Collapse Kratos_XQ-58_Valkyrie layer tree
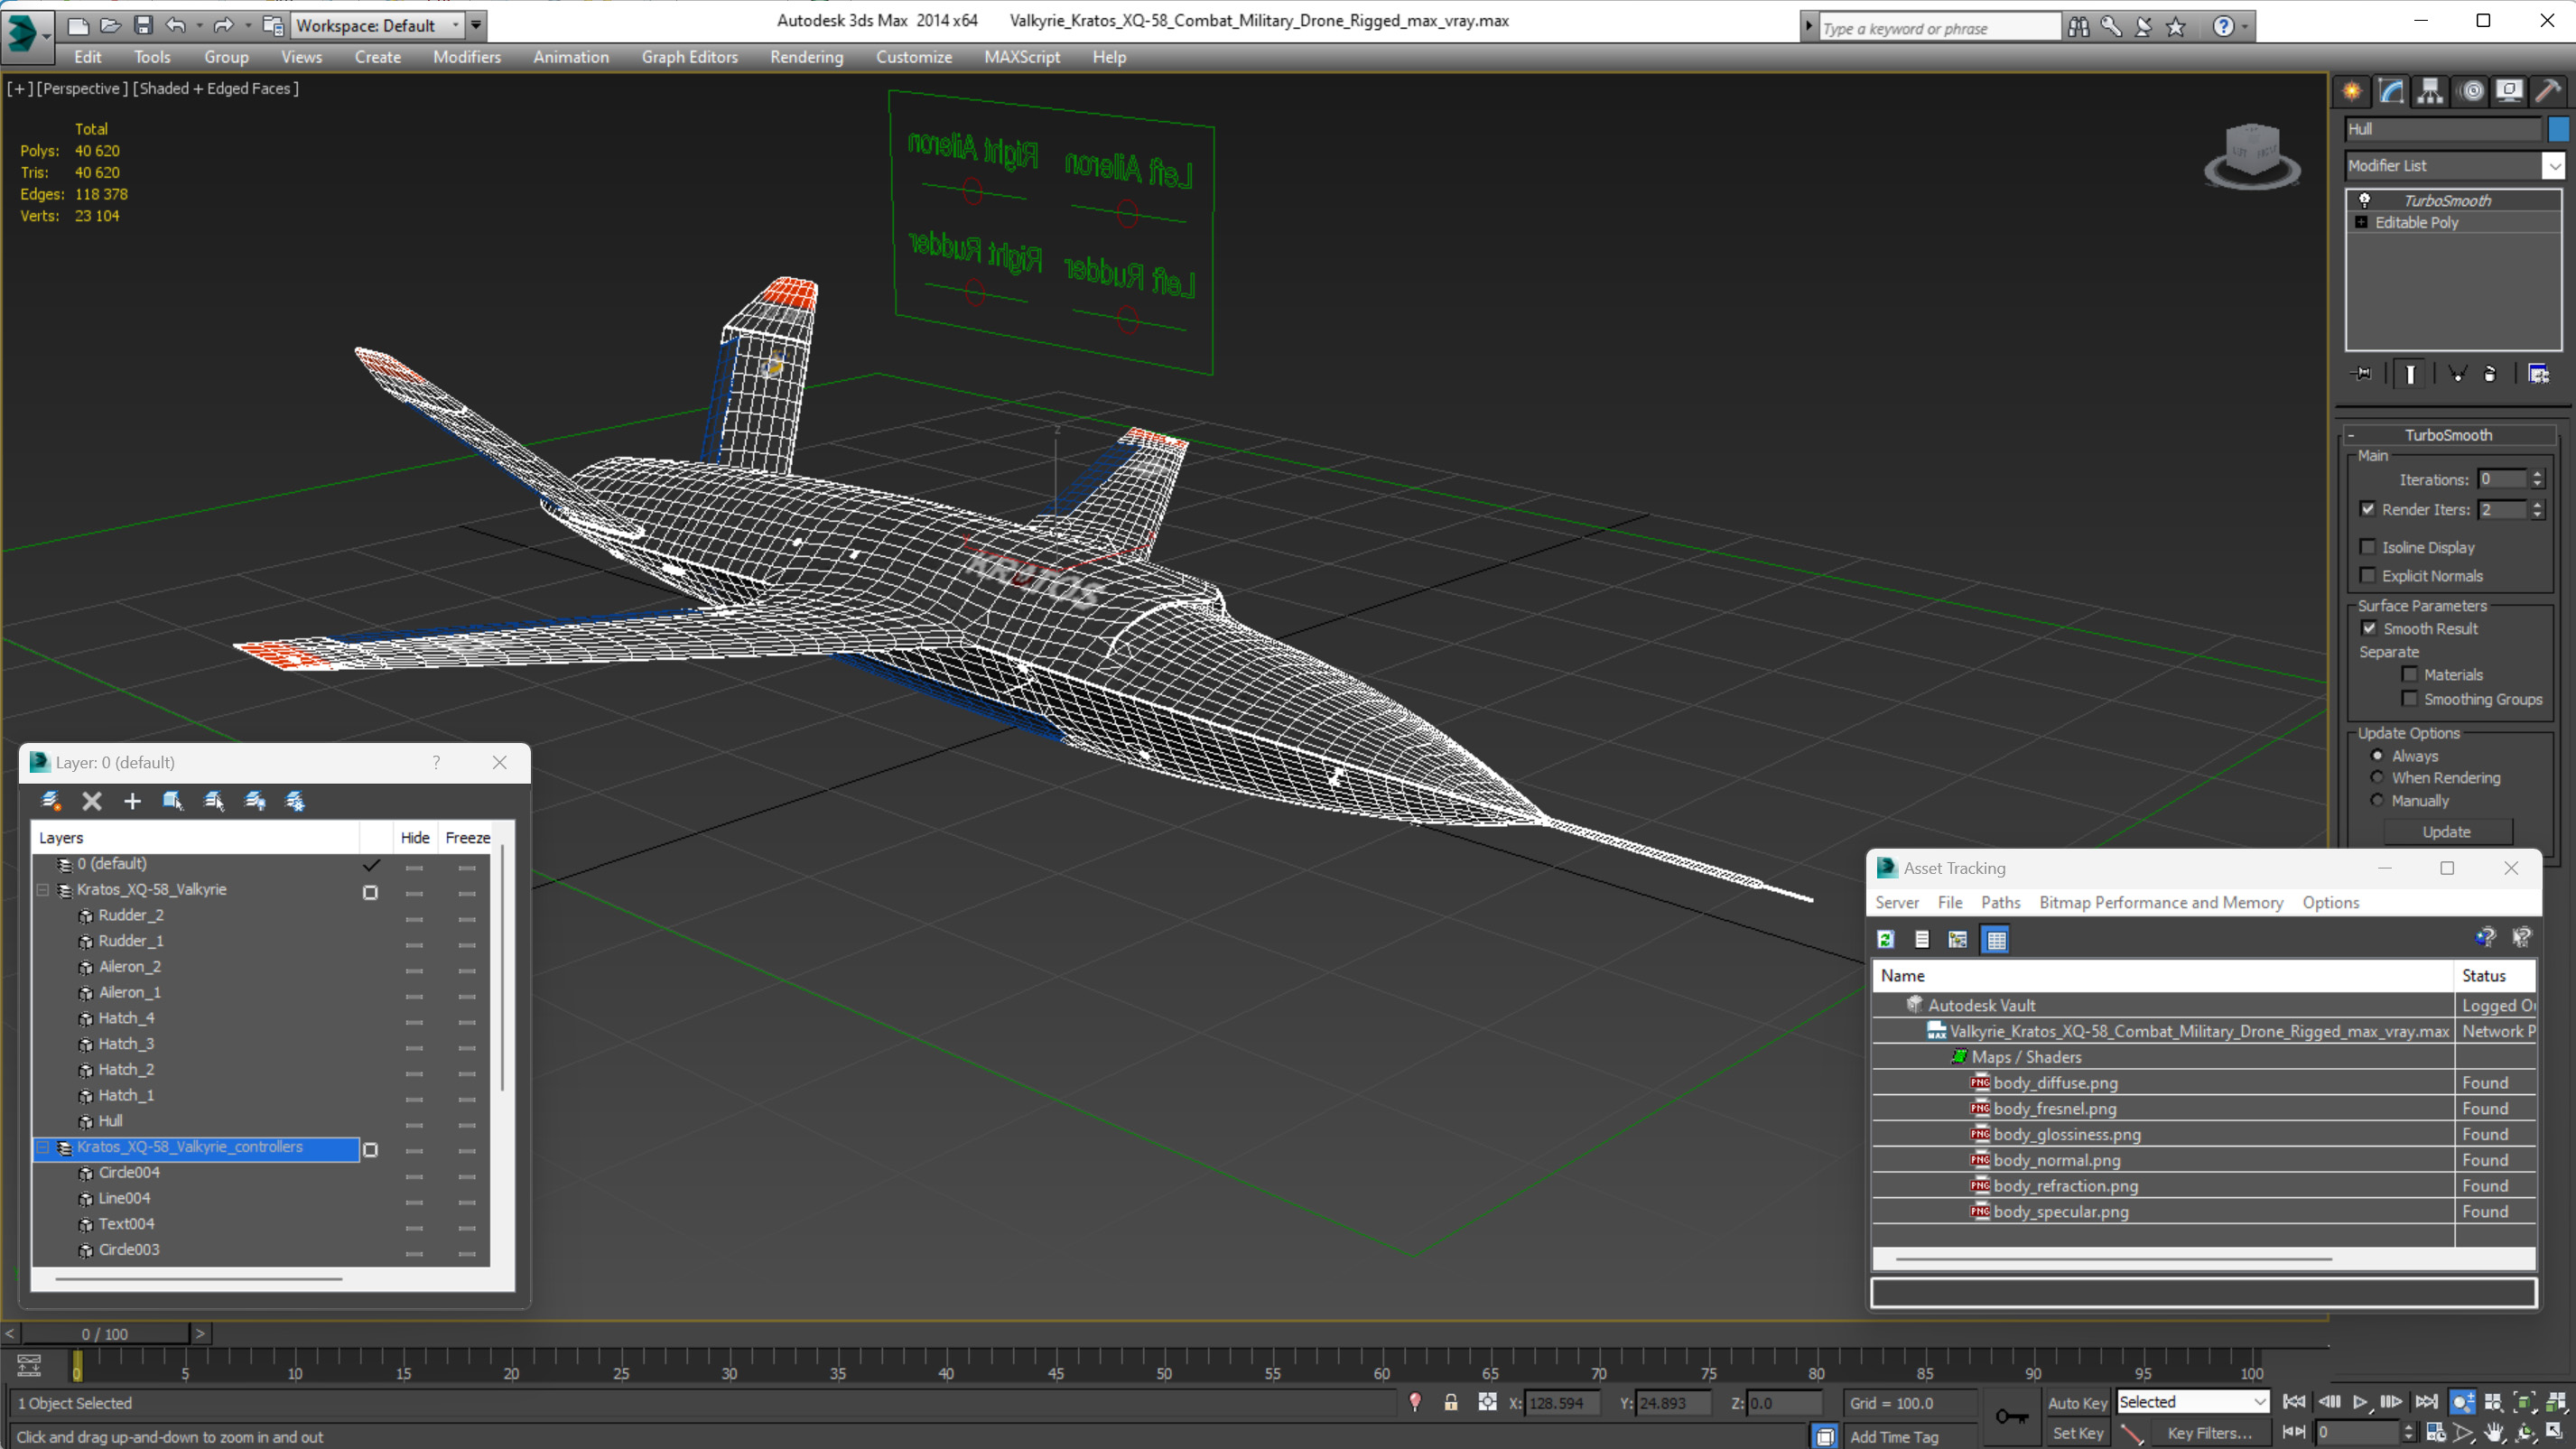 click(x=43, y=889)
